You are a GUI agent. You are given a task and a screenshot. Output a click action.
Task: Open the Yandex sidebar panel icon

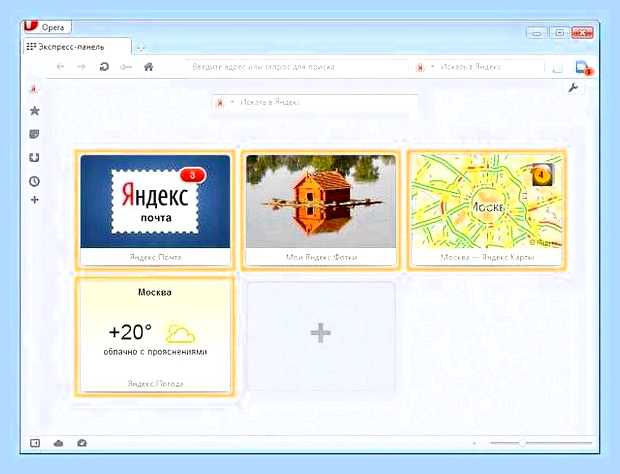pos(34,90)
